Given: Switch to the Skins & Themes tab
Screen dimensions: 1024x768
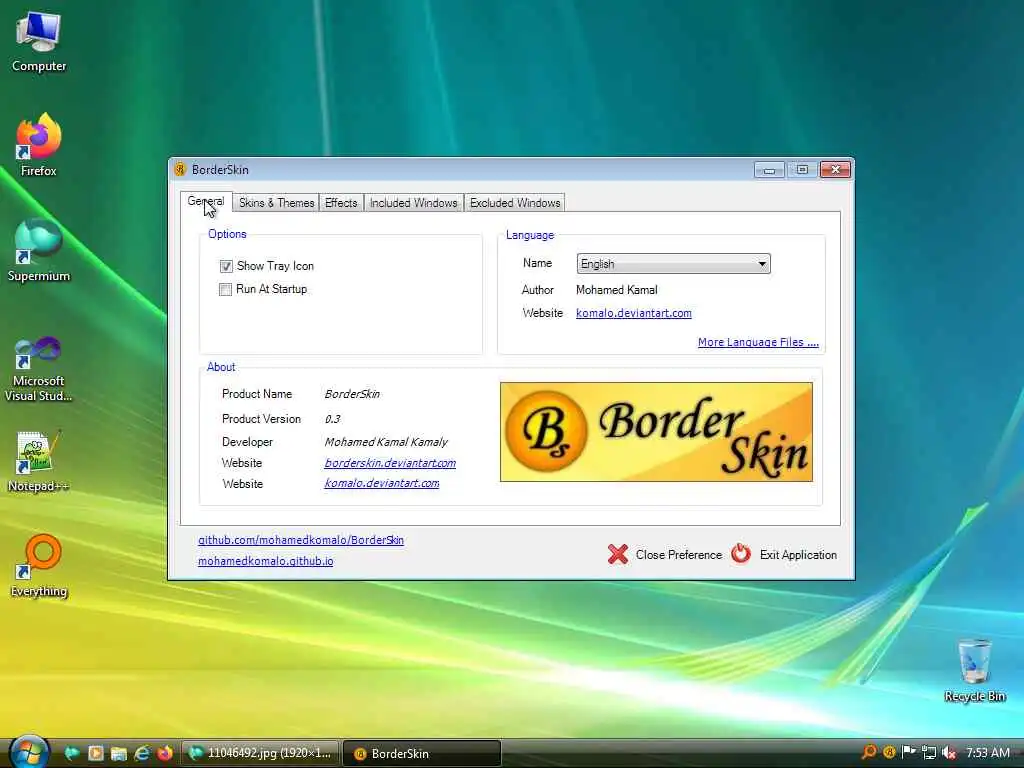Looking at the screenshot, I should [x=276, y=203].
